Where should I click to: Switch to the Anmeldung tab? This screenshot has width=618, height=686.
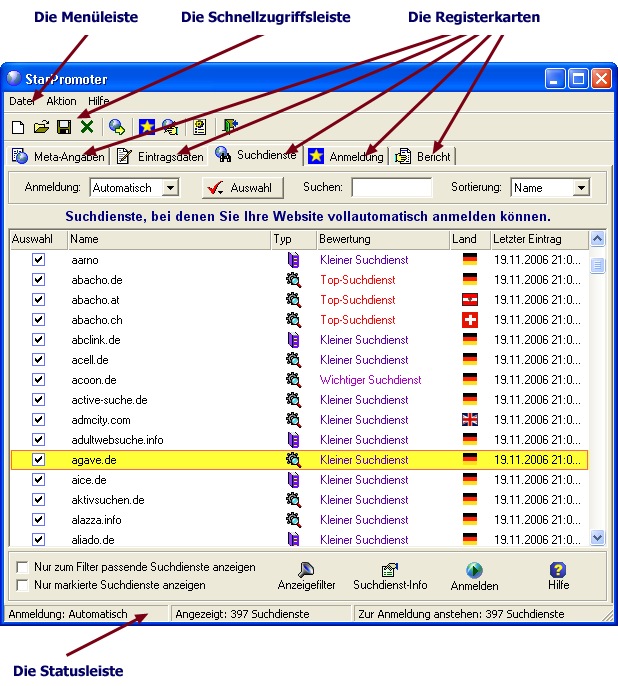pyautogui.click(x=346, y=156)
